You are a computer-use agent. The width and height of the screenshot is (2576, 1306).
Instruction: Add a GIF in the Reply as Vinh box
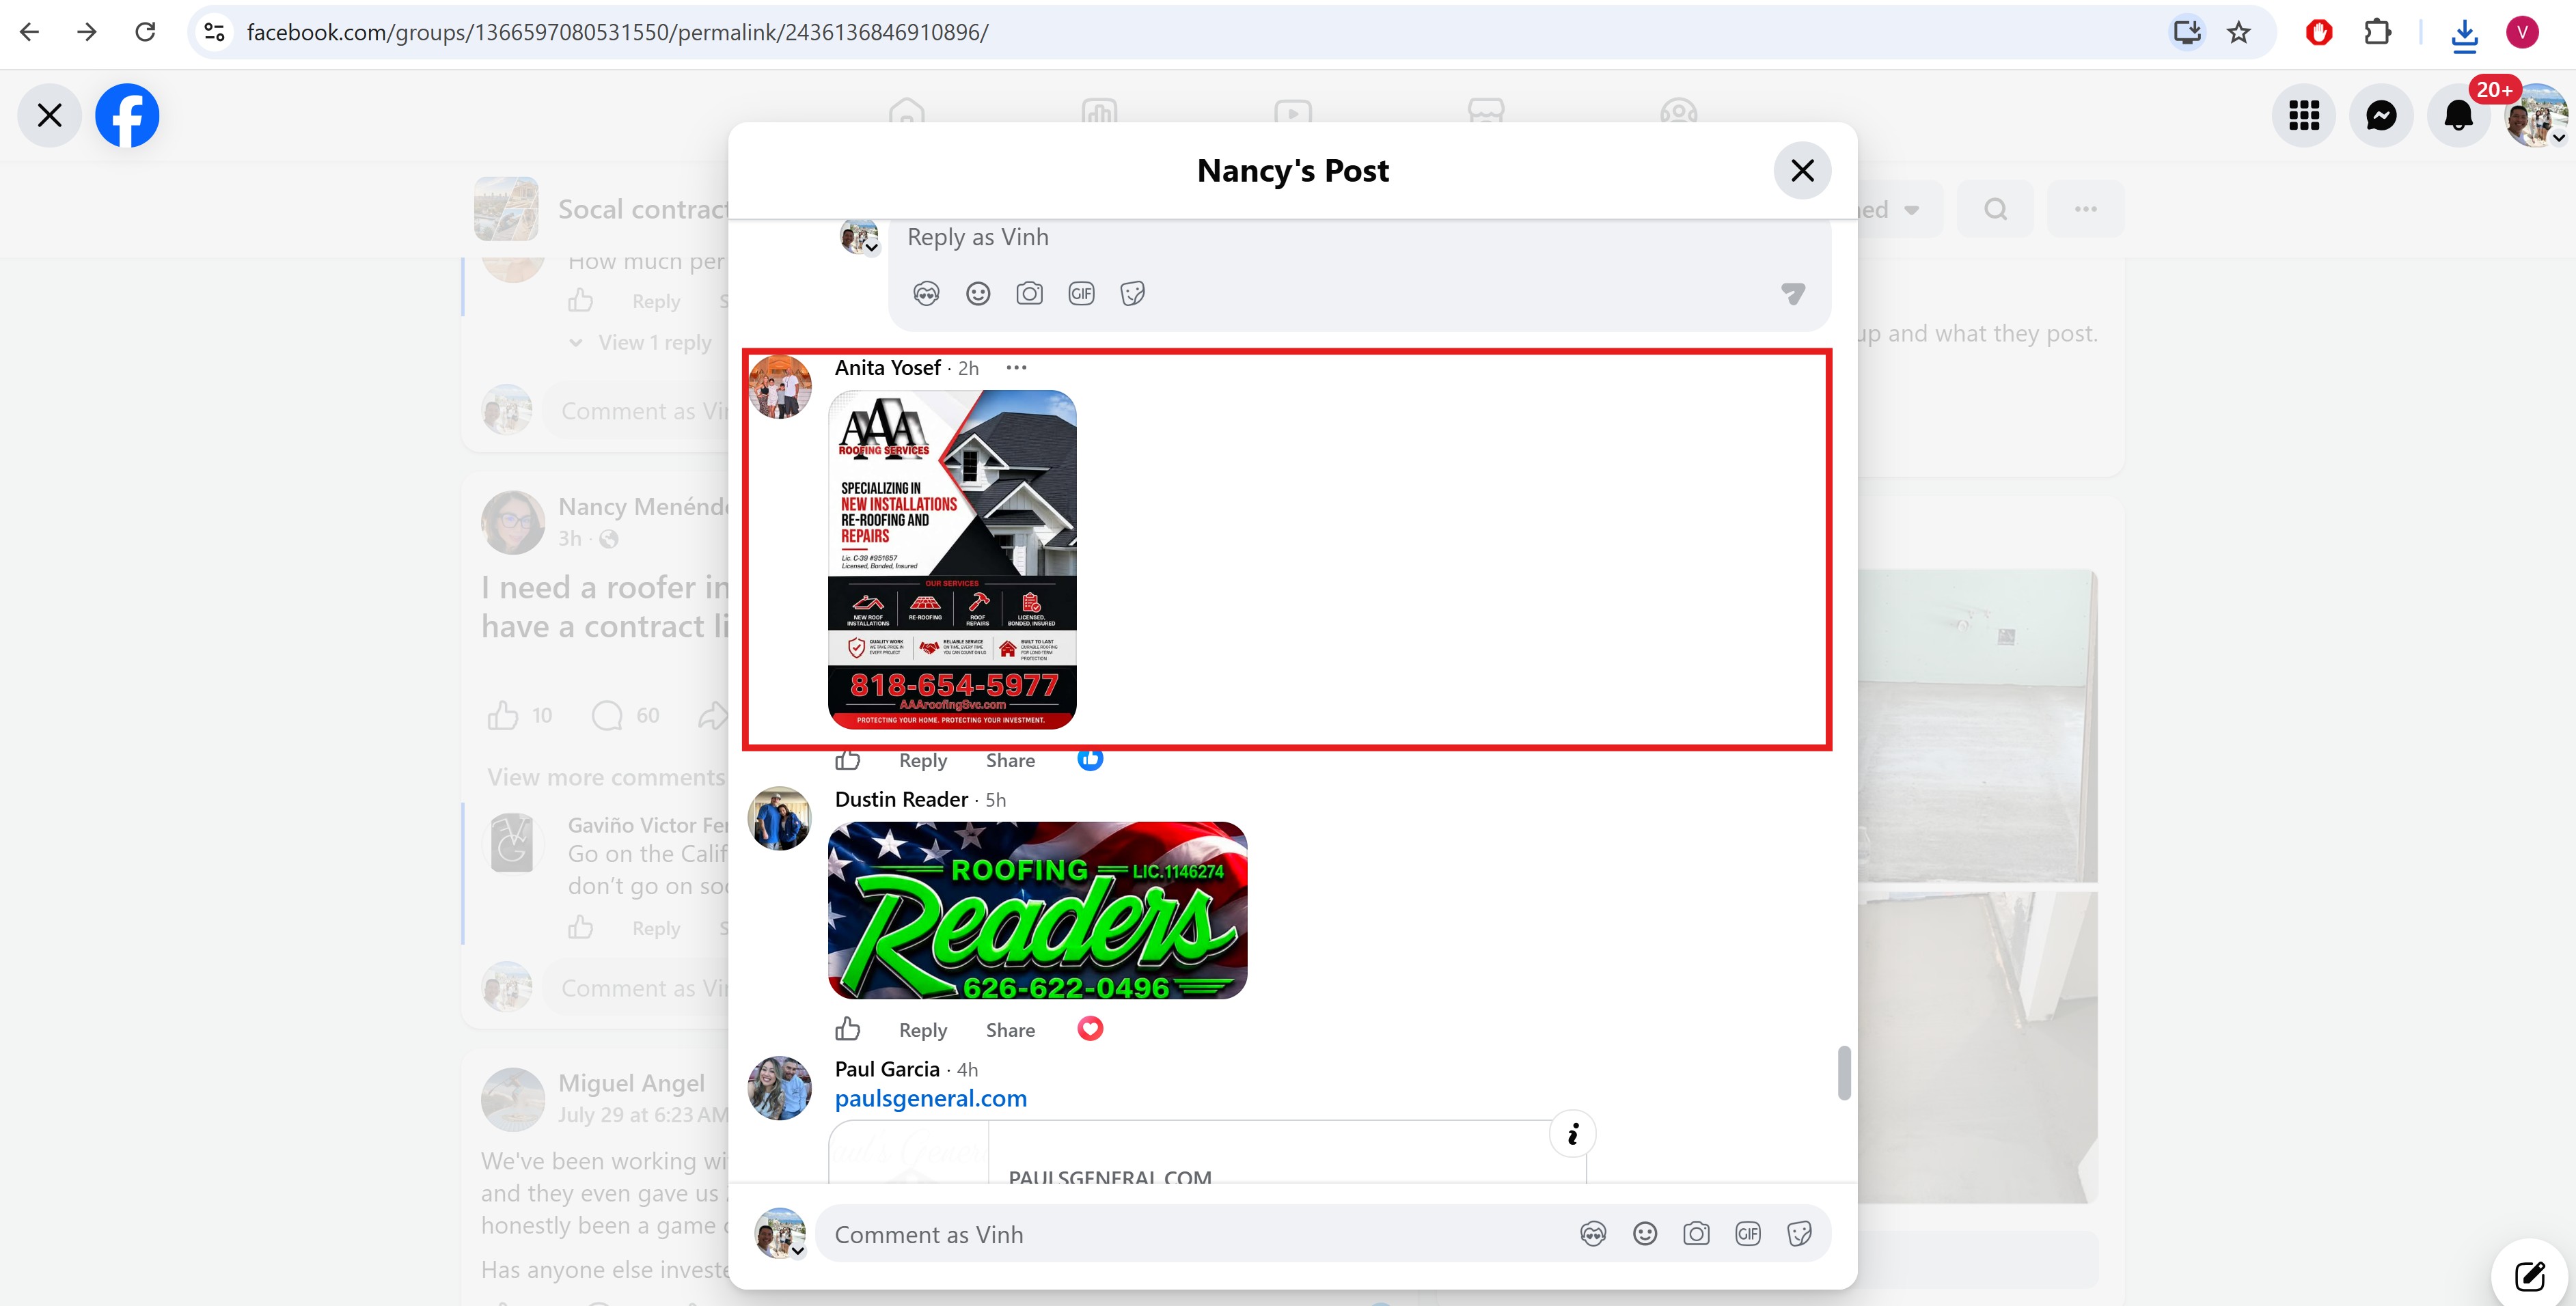(1081, 293)
